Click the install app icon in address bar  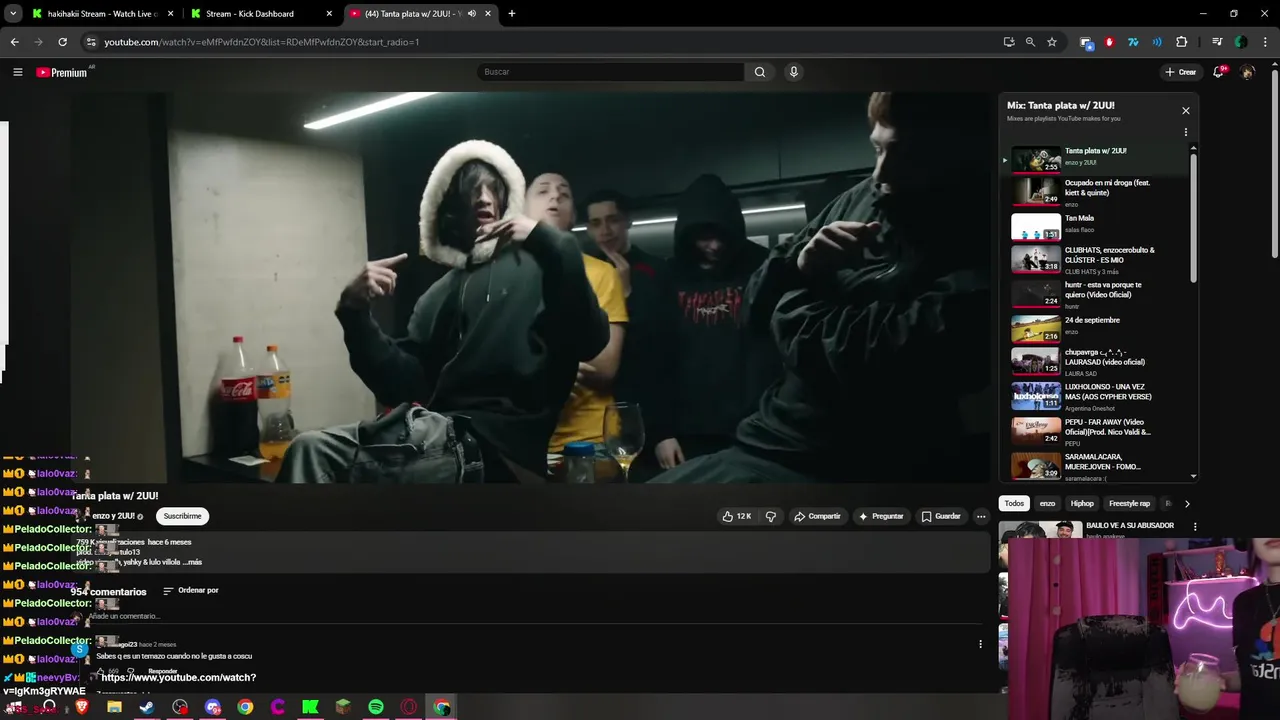(1008, 42)
